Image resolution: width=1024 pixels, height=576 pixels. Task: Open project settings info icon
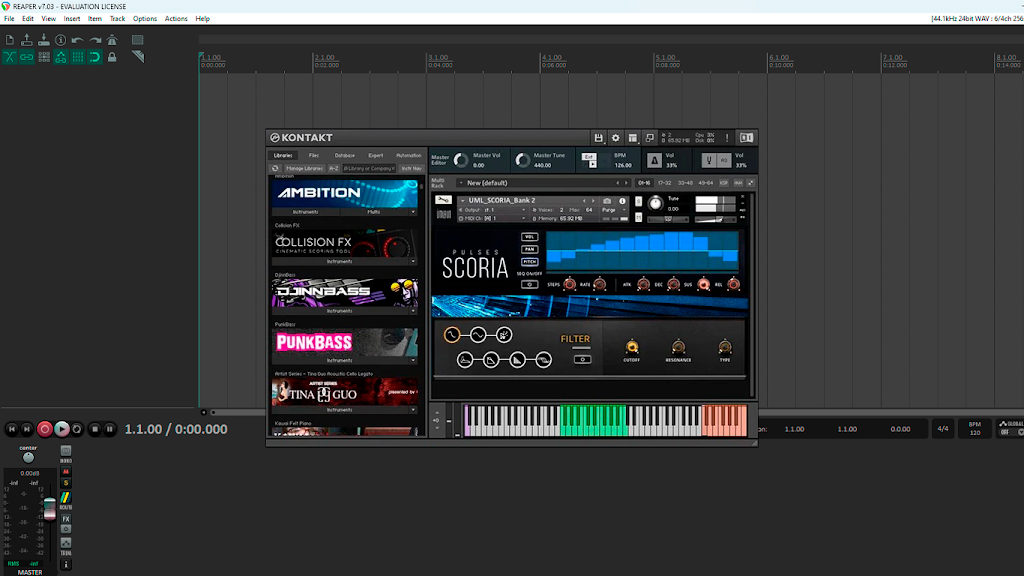[61, 40]
